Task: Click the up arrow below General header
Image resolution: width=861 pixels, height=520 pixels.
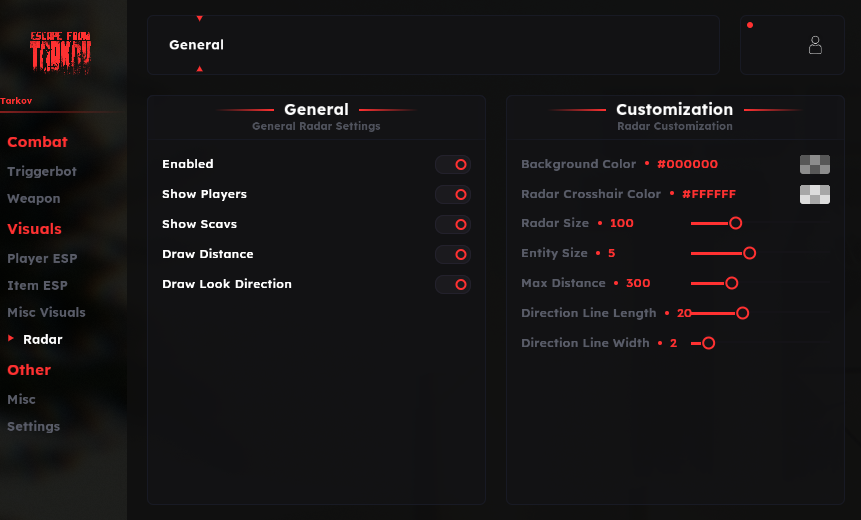Action: pyautogui.click(x=200, y=69)
